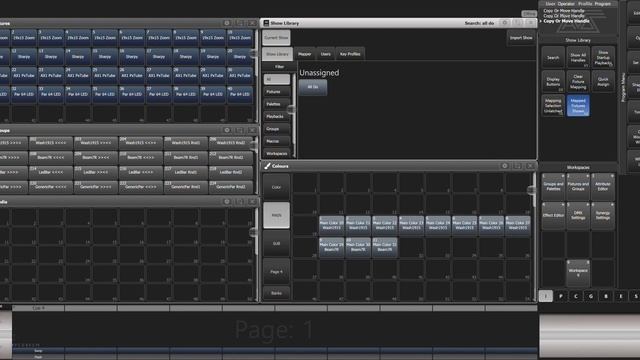Click the Quick Assign softkey

click(603, 81)
